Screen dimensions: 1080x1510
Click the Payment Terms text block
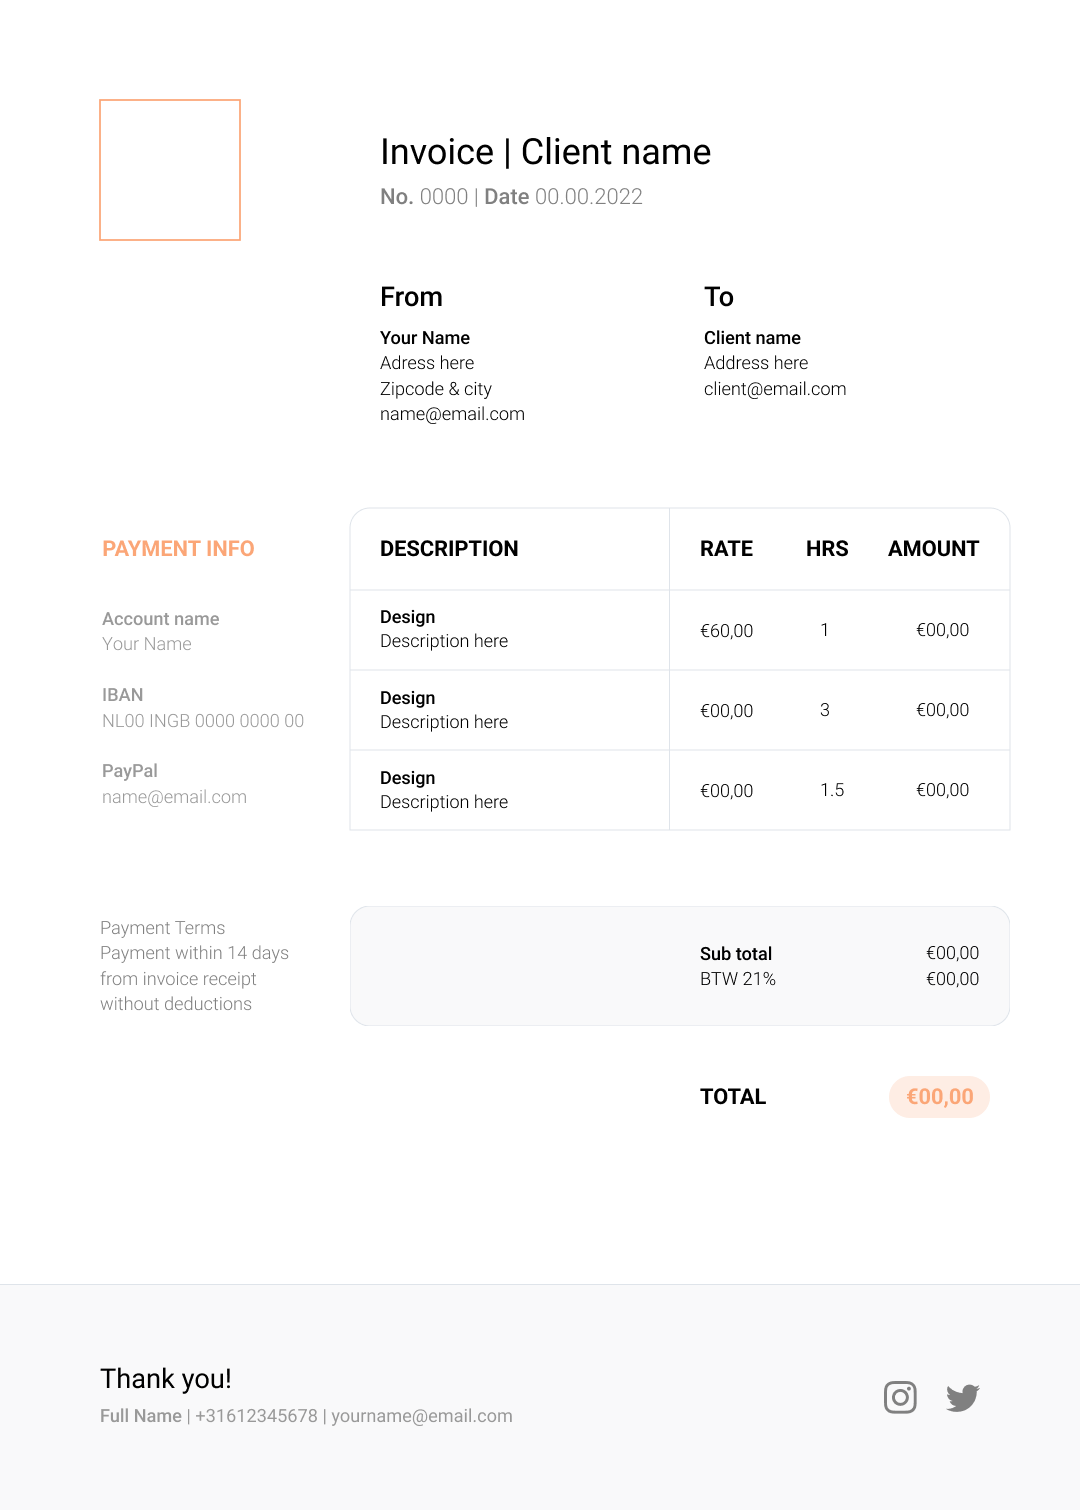[x=194, y=966]
